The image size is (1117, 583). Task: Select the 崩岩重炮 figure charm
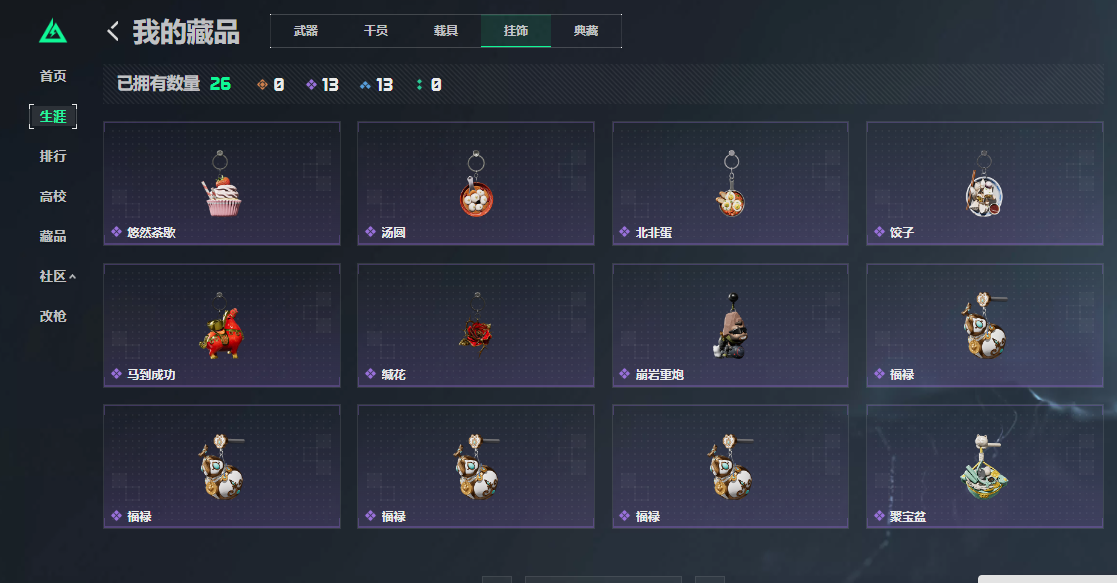[x=730, y=325]
